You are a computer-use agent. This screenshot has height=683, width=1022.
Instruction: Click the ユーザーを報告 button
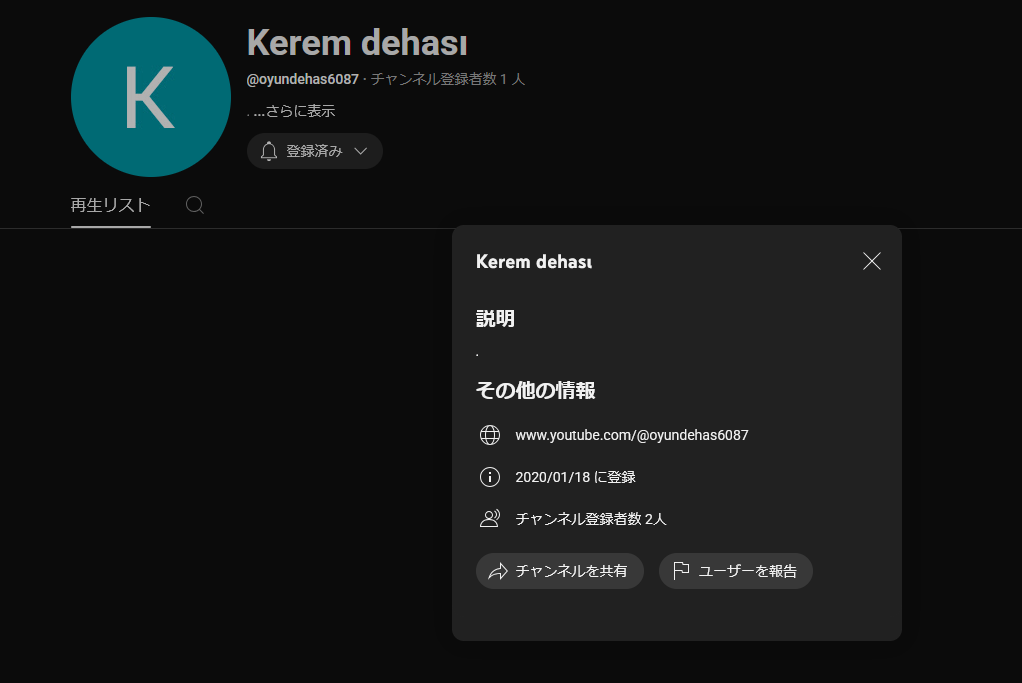point(735,571)
